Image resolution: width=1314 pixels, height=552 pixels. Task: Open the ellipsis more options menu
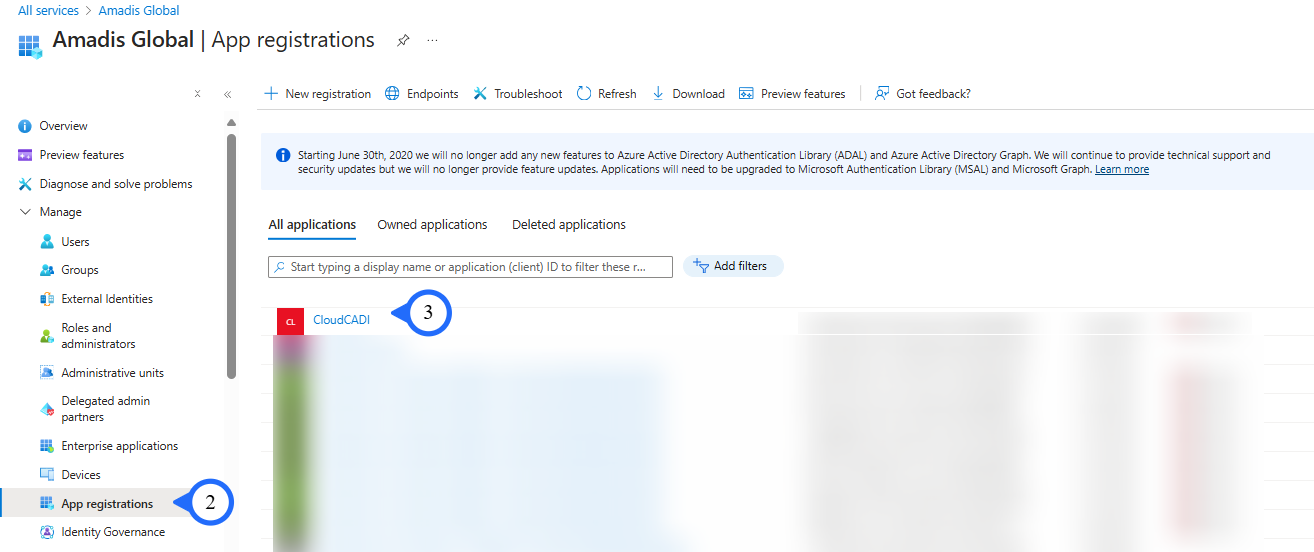point(432,40)
